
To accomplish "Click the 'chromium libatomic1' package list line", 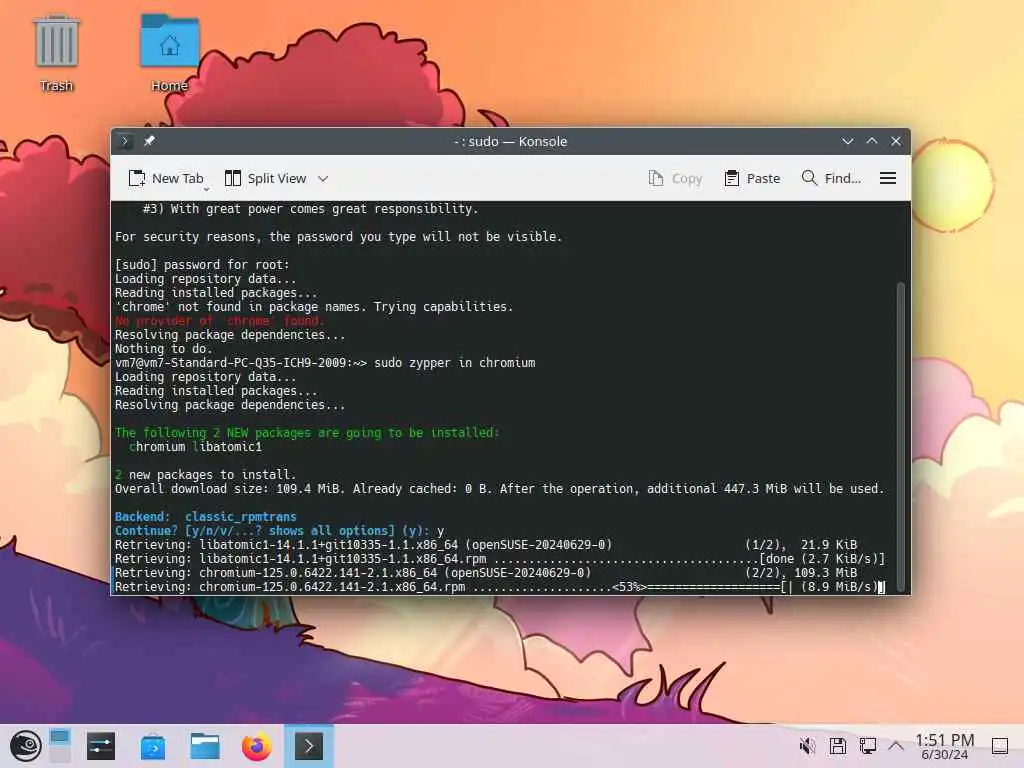I will (195, 447).
